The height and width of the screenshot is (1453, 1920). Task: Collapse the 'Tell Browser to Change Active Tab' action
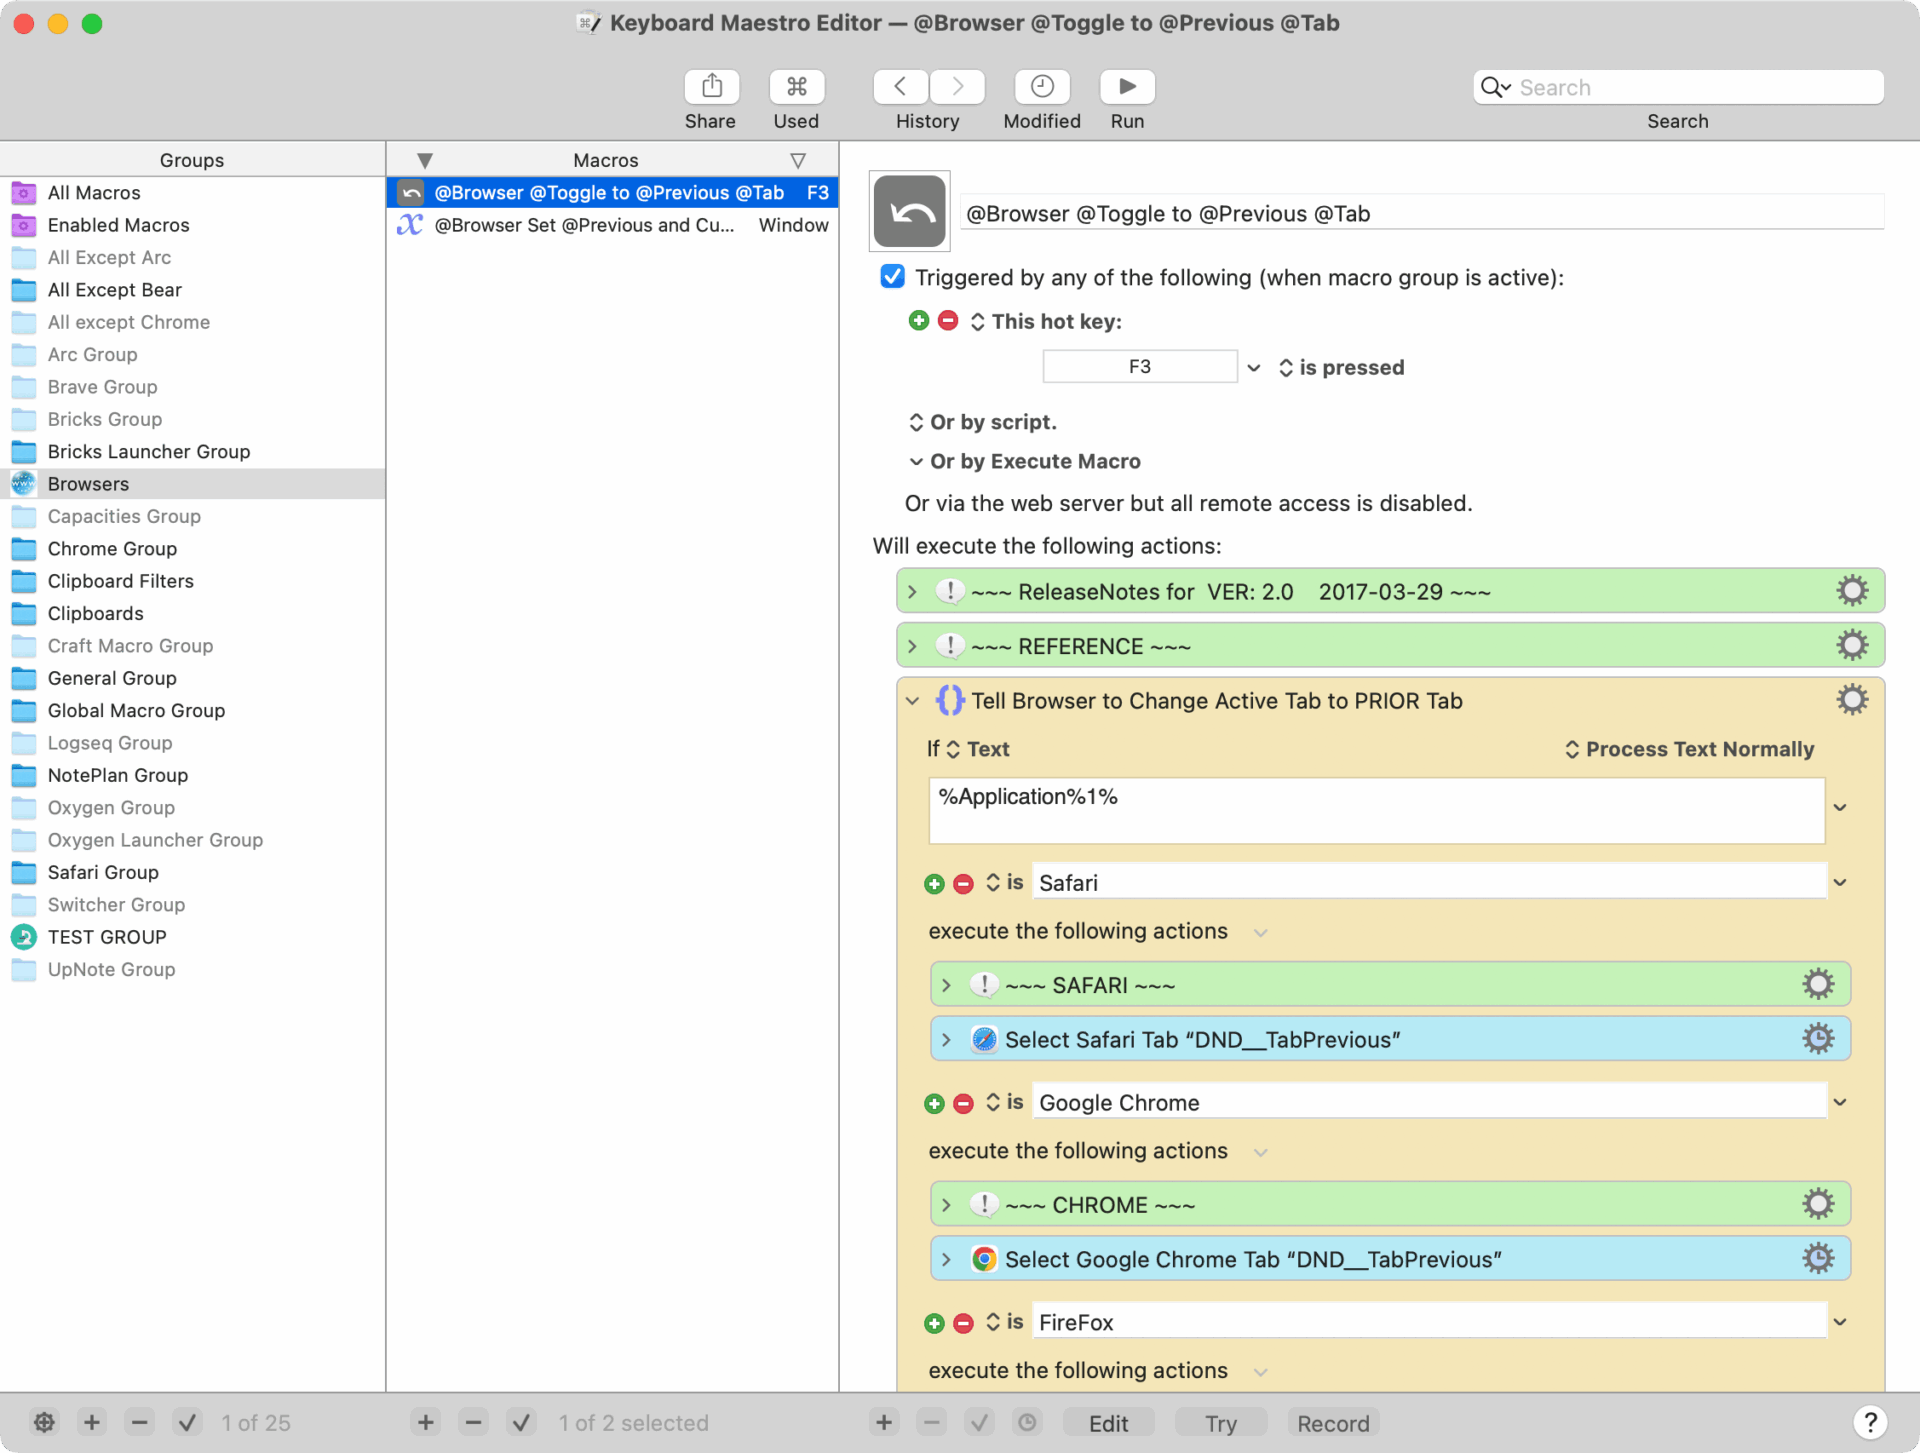click(912, 701)
